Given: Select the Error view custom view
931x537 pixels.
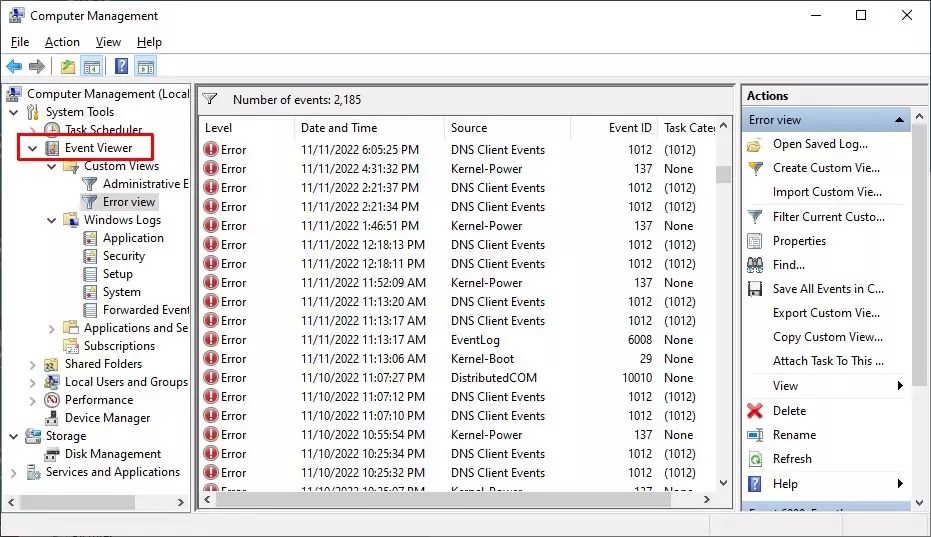Looking at the screenshot, I should (x=129, y=202).
